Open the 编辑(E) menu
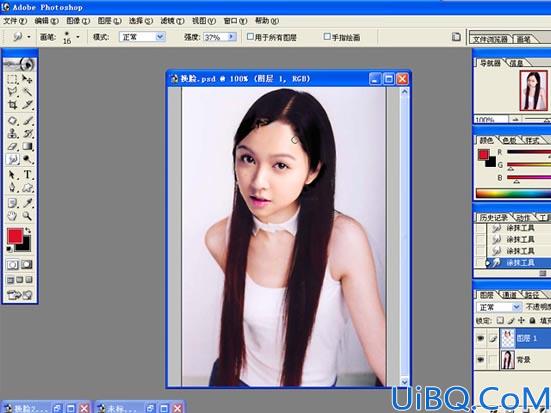 [x=46, y=21]
